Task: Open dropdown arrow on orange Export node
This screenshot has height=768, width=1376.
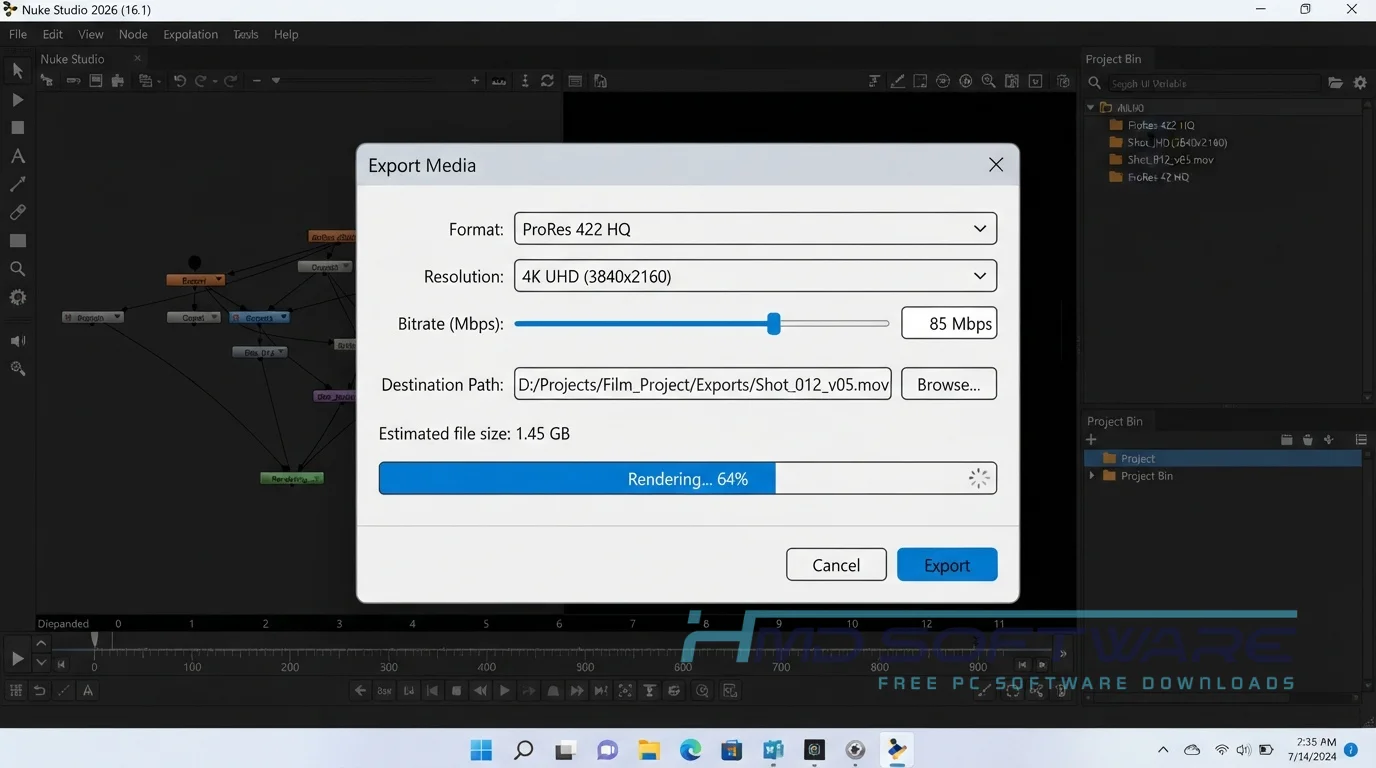Action: [218, 281]
